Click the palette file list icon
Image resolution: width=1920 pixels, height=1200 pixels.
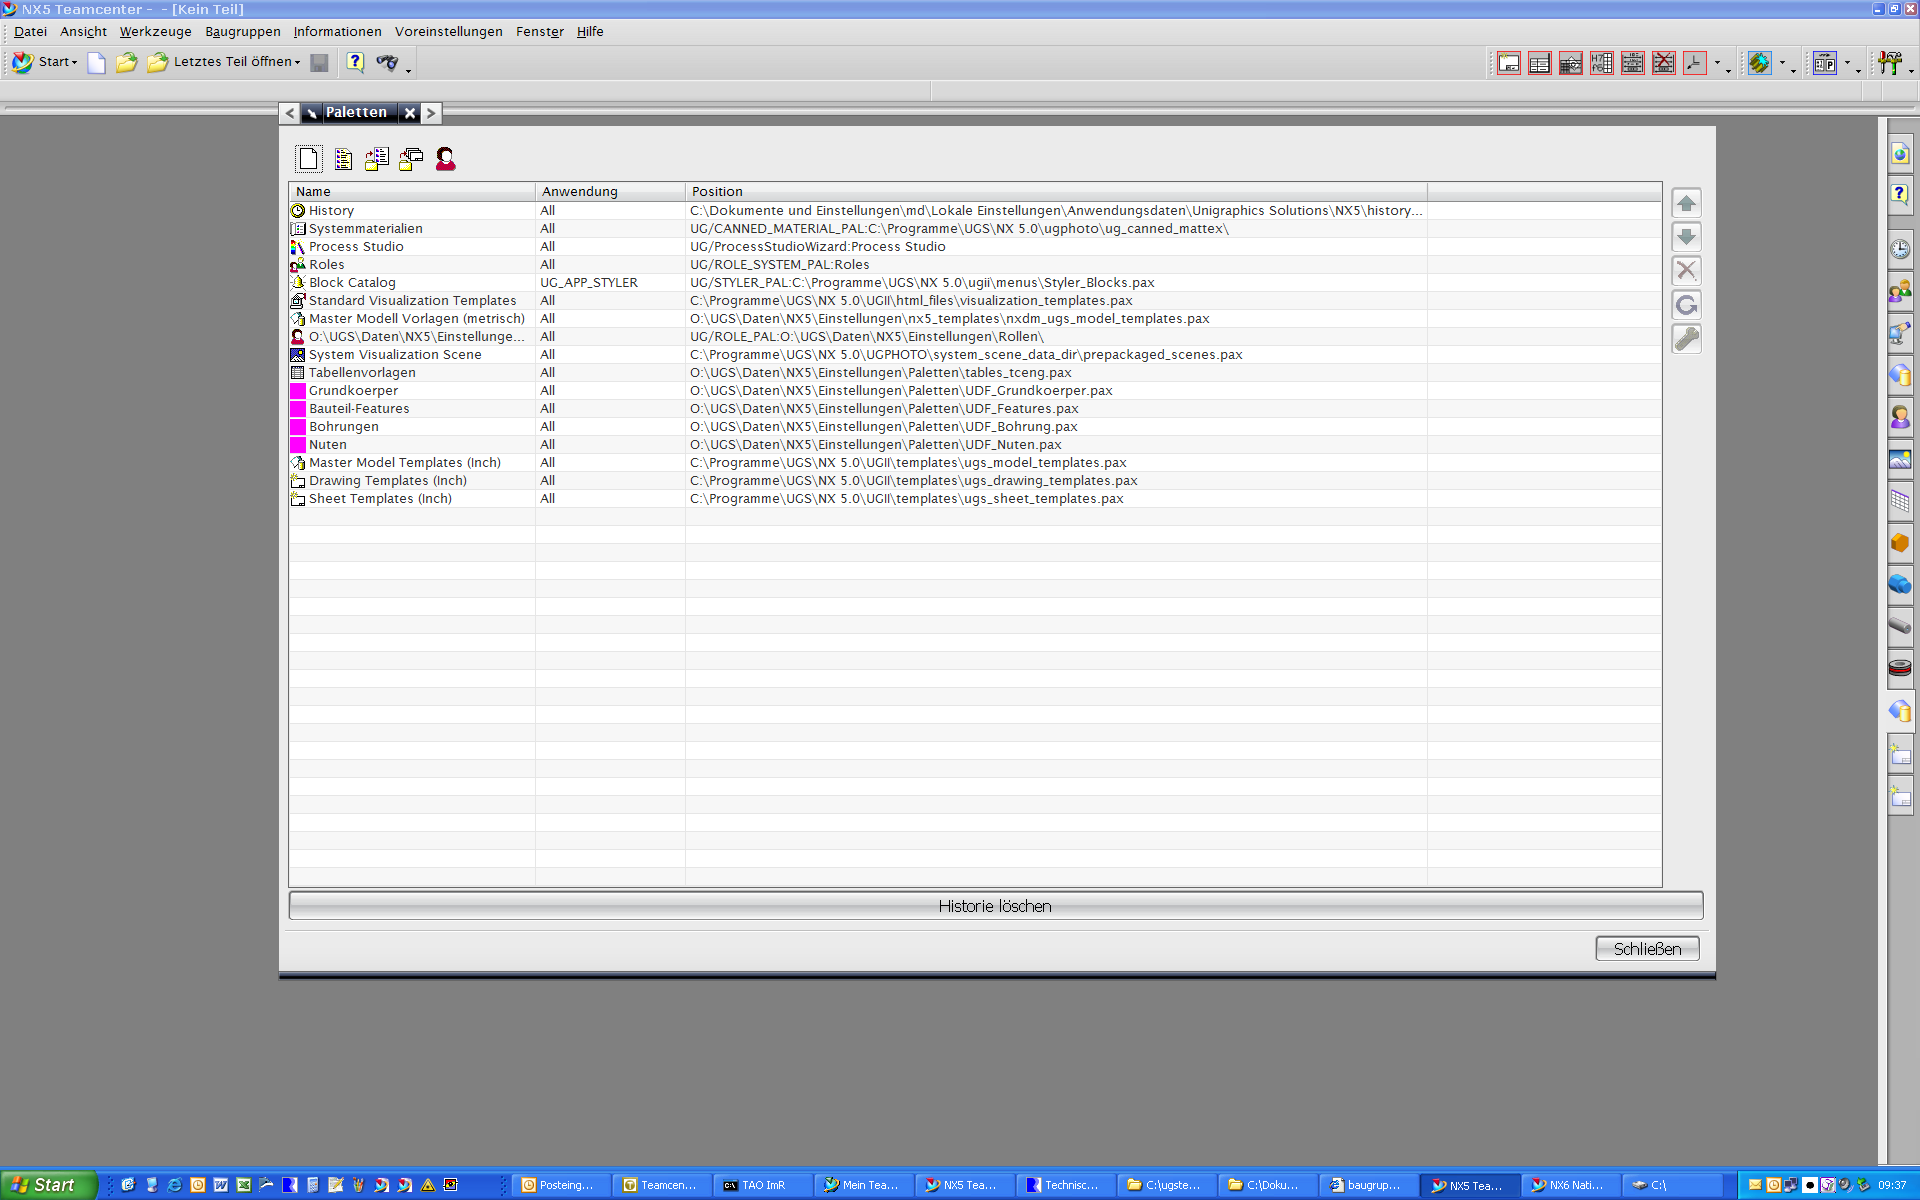[x=343, y=159]
